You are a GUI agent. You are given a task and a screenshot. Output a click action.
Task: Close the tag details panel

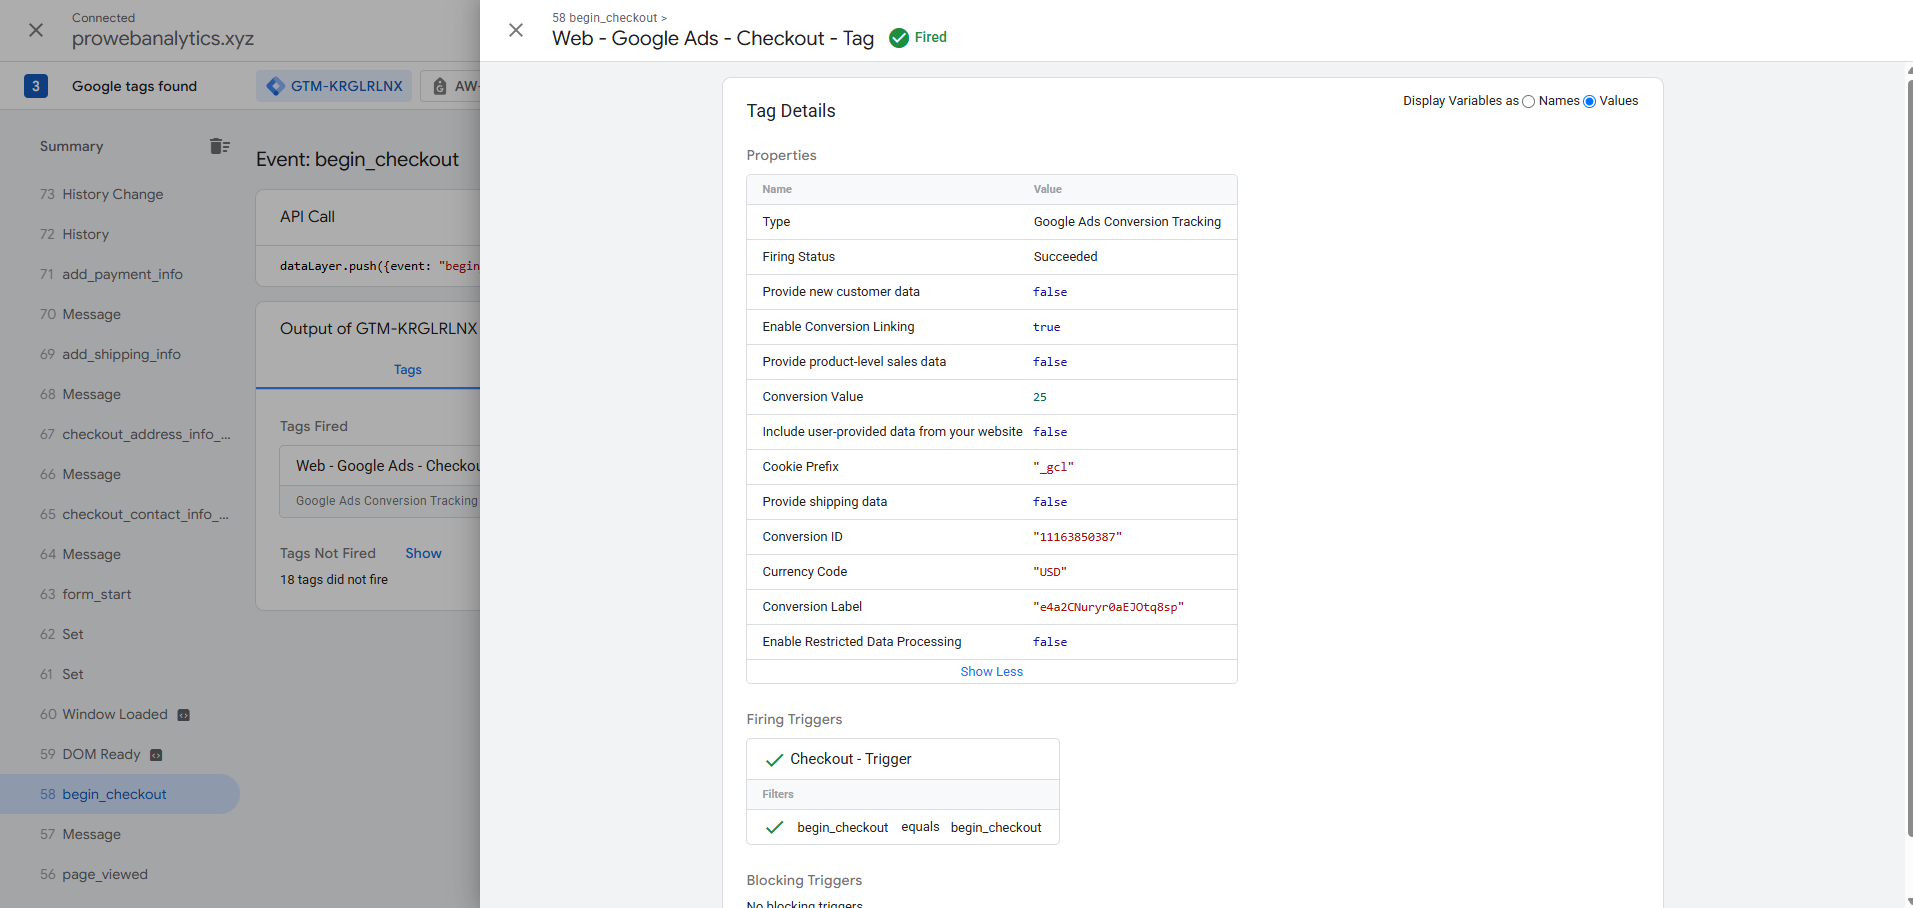[516, 30]
